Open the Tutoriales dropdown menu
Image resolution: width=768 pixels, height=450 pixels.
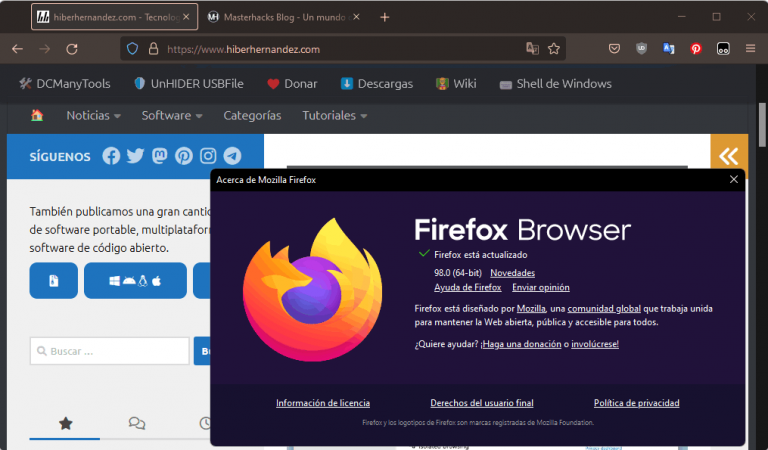tap(334, 115)
